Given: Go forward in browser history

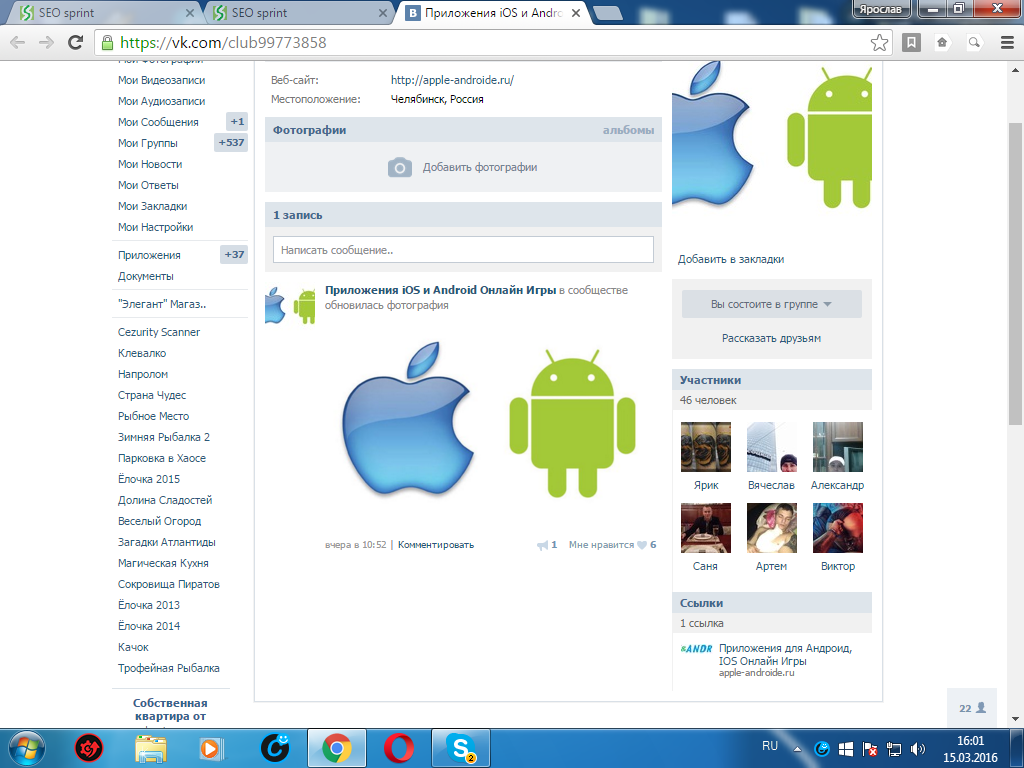Looking at the screenshot, I should click(x=46, y=42).
